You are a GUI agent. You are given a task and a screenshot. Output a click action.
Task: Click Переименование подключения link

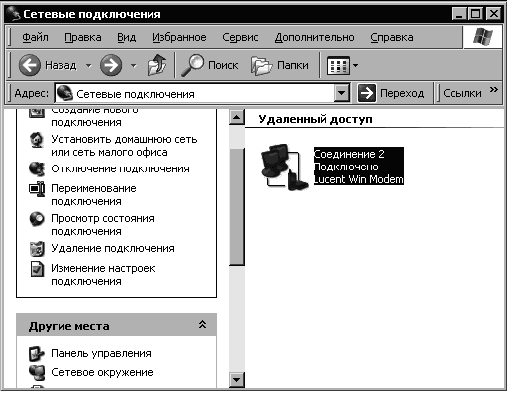tap(94, 195)
